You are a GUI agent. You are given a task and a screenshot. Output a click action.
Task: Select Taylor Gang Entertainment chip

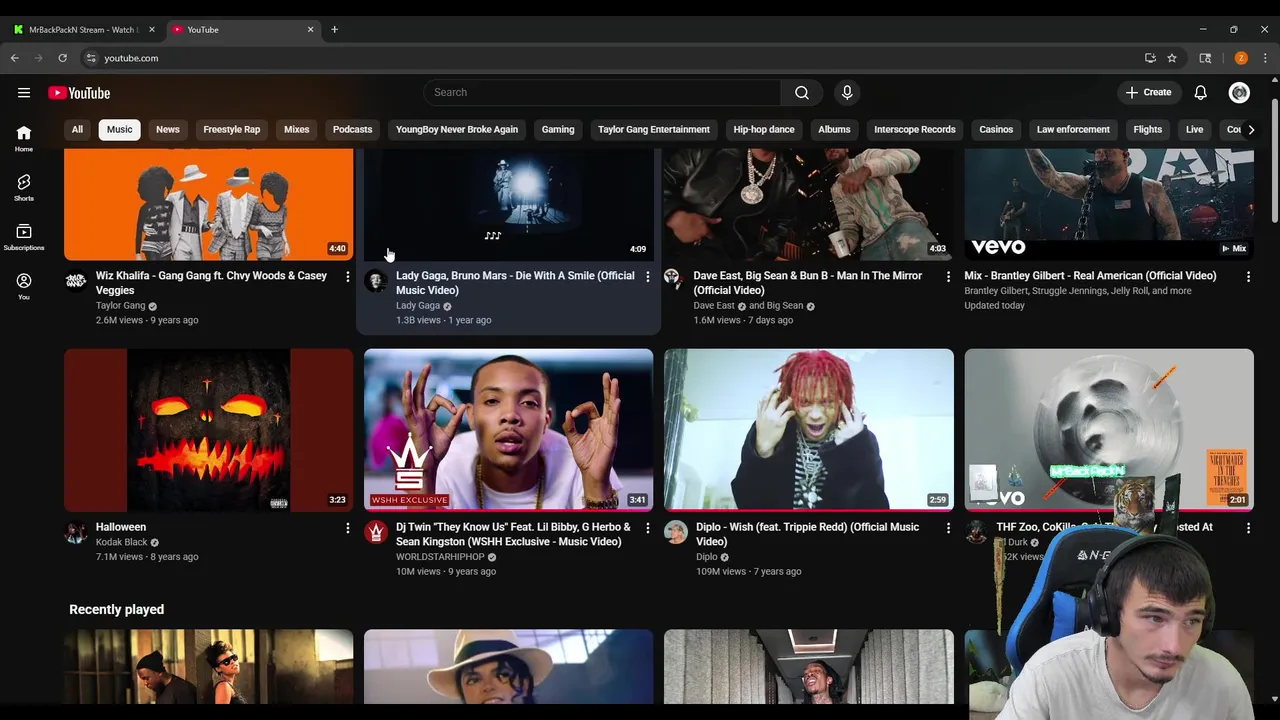[654, 129]
